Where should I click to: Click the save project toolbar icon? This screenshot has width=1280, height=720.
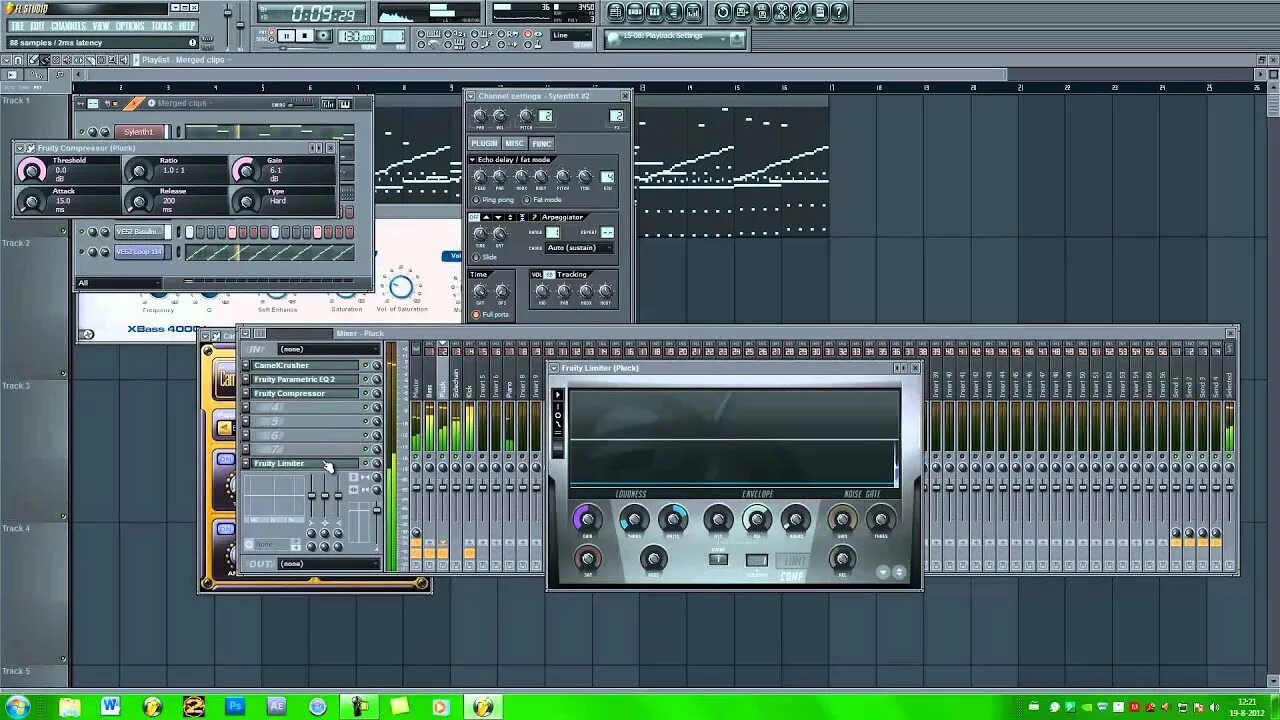742,12
